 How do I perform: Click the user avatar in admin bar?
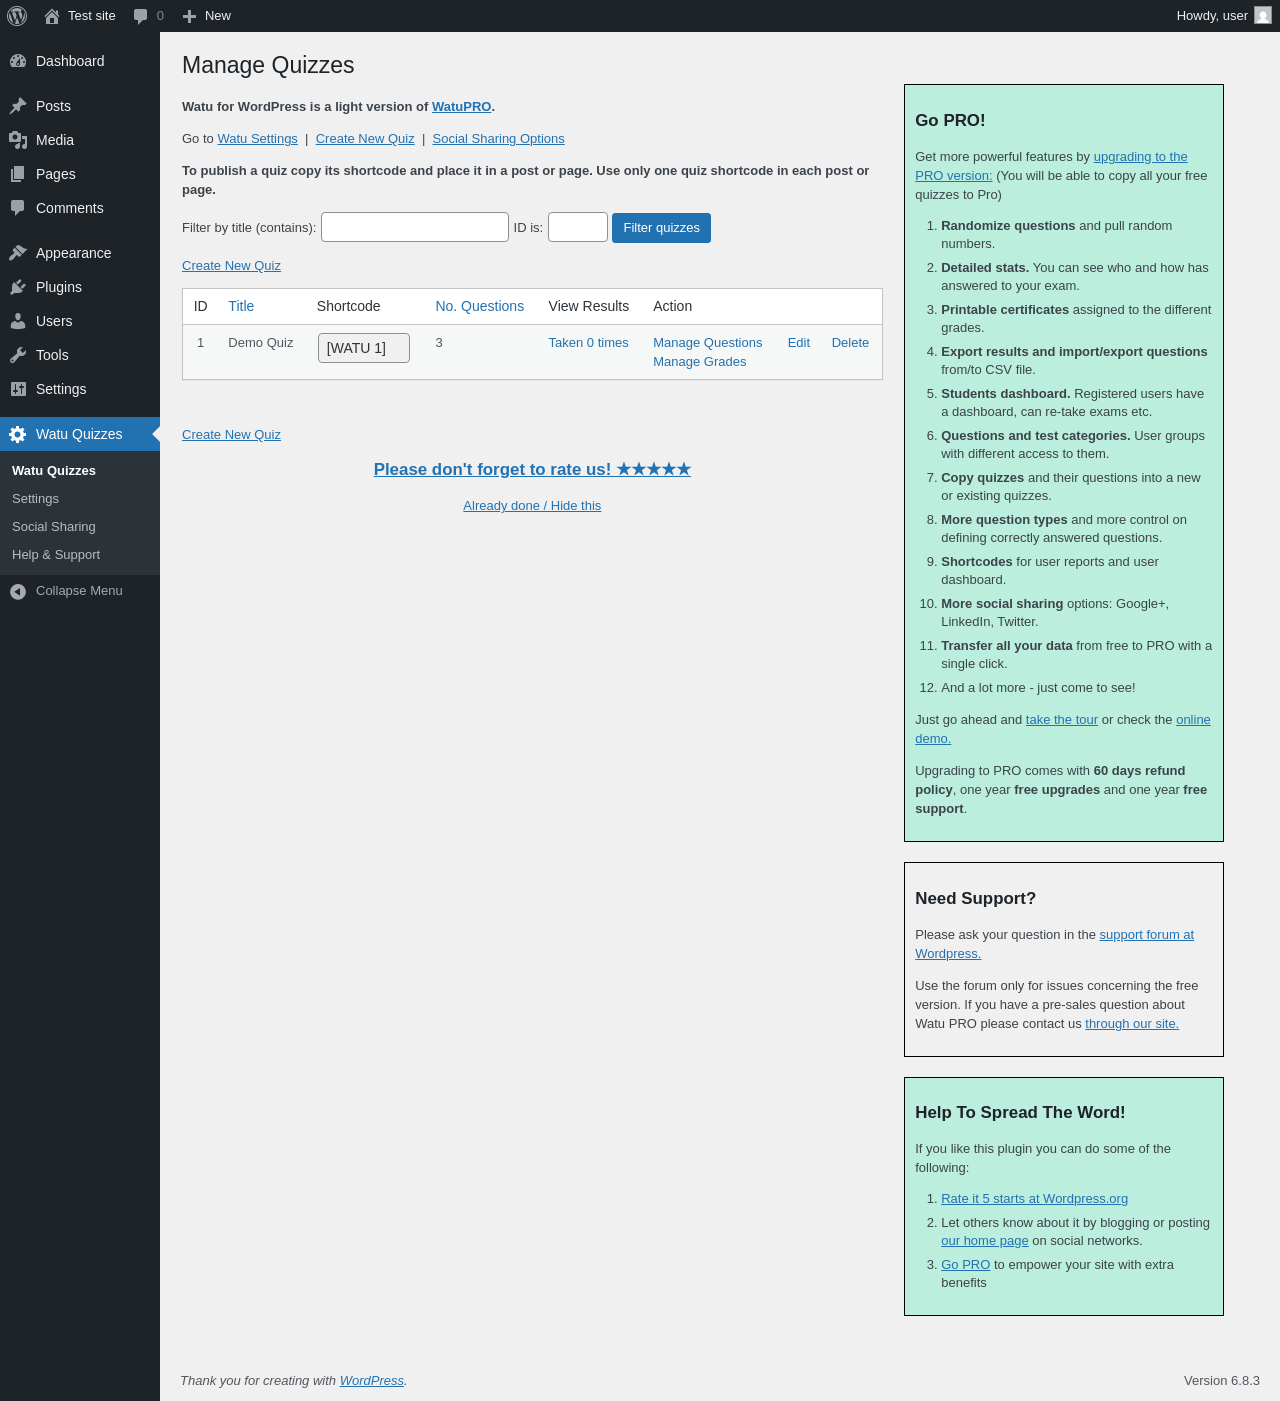1263,16
